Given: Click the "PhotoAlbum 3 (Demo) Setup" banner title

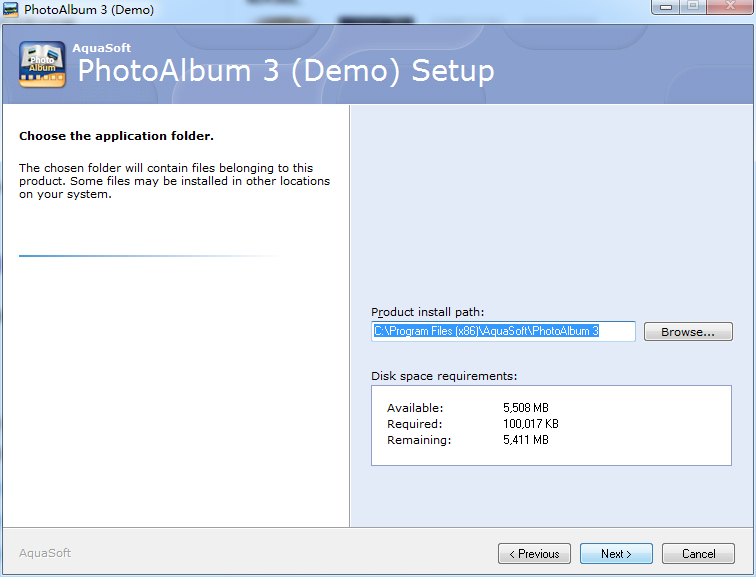Looking at the screenshot, I should coord(286,71).
